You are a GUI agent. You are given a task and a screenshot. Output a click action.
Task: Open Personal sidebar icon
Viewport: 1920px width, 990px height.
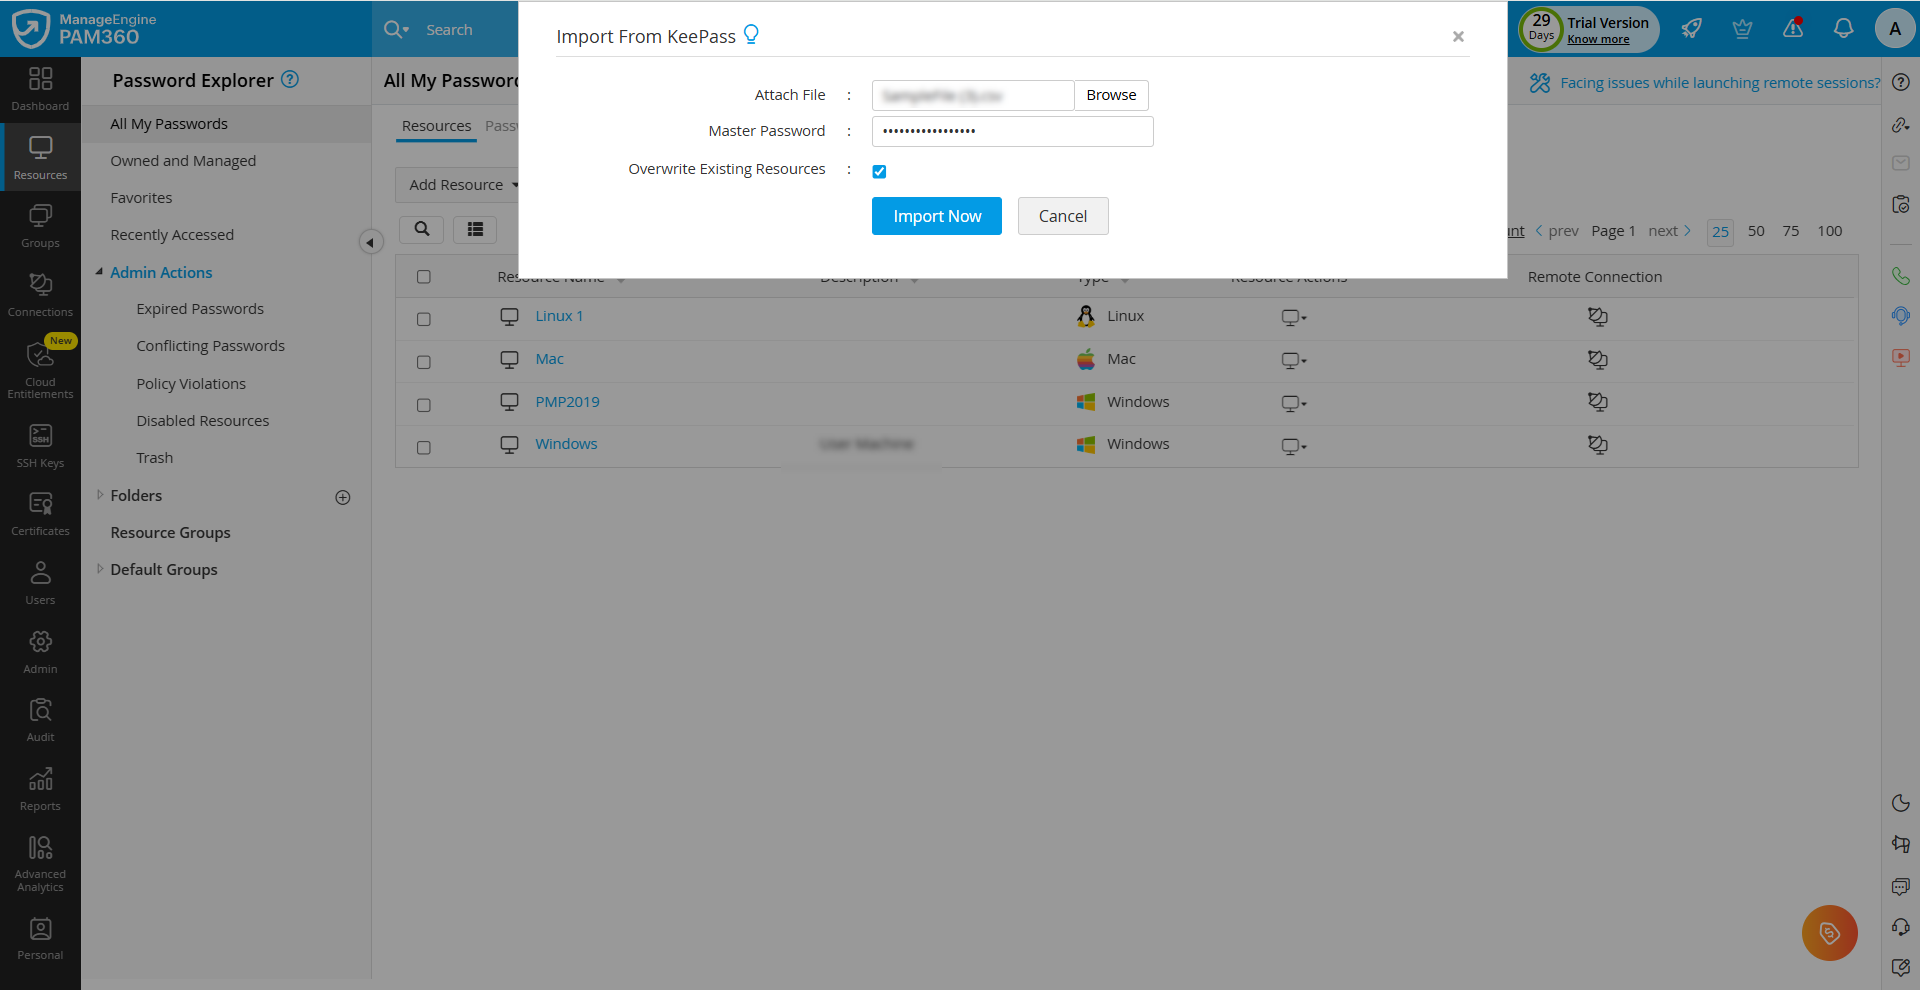(40, 938)
